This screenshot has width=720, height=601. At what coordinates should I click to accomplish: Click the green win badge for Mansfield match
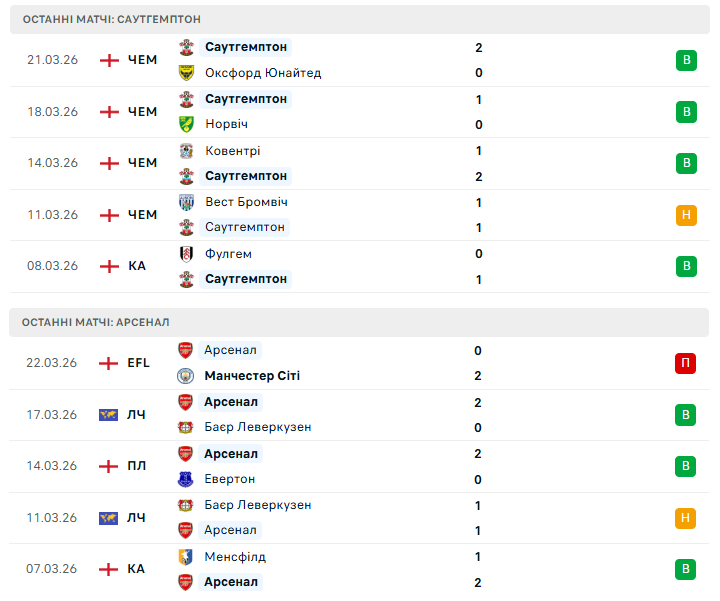click(x=685, y=569)
